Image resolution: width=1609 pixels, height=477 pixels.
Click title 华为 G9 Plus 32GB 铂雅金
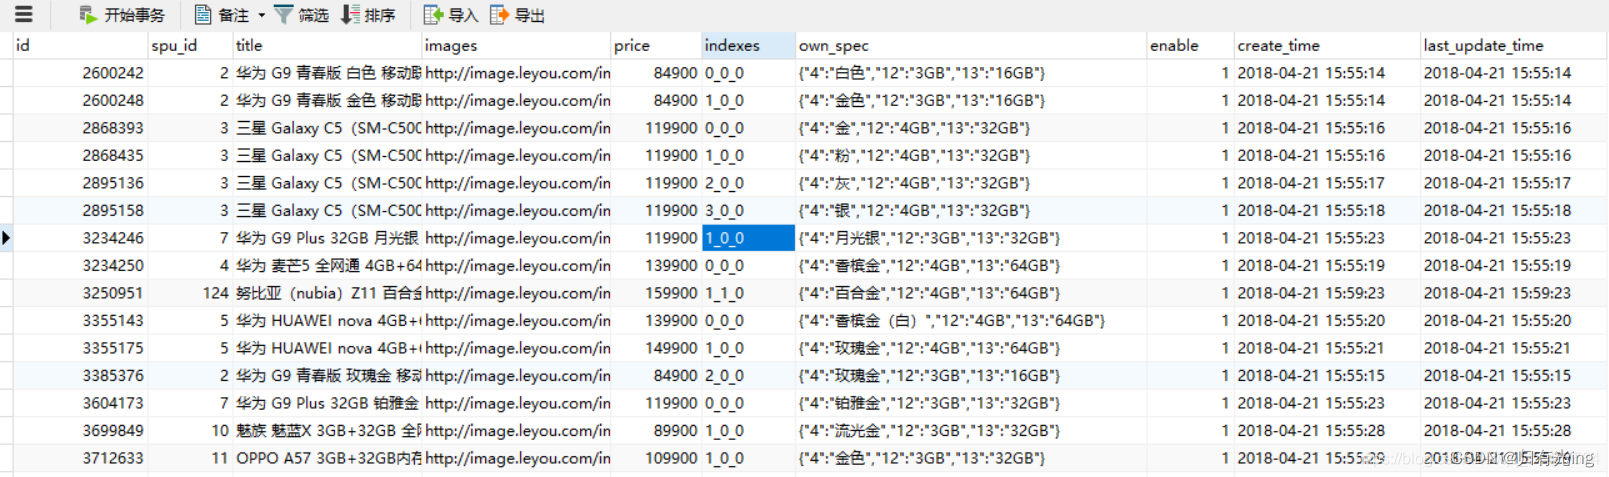tap(327, 403)
